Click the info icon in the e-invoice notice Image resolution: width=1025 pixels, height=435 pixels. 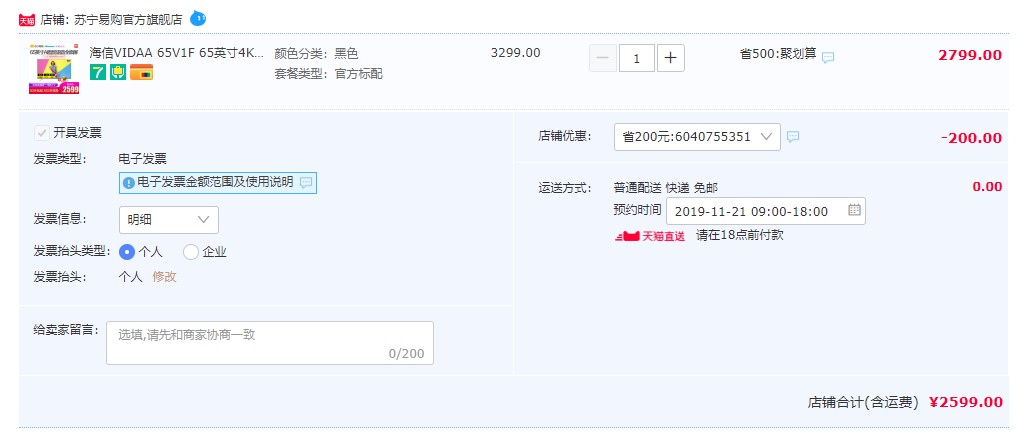129,183
